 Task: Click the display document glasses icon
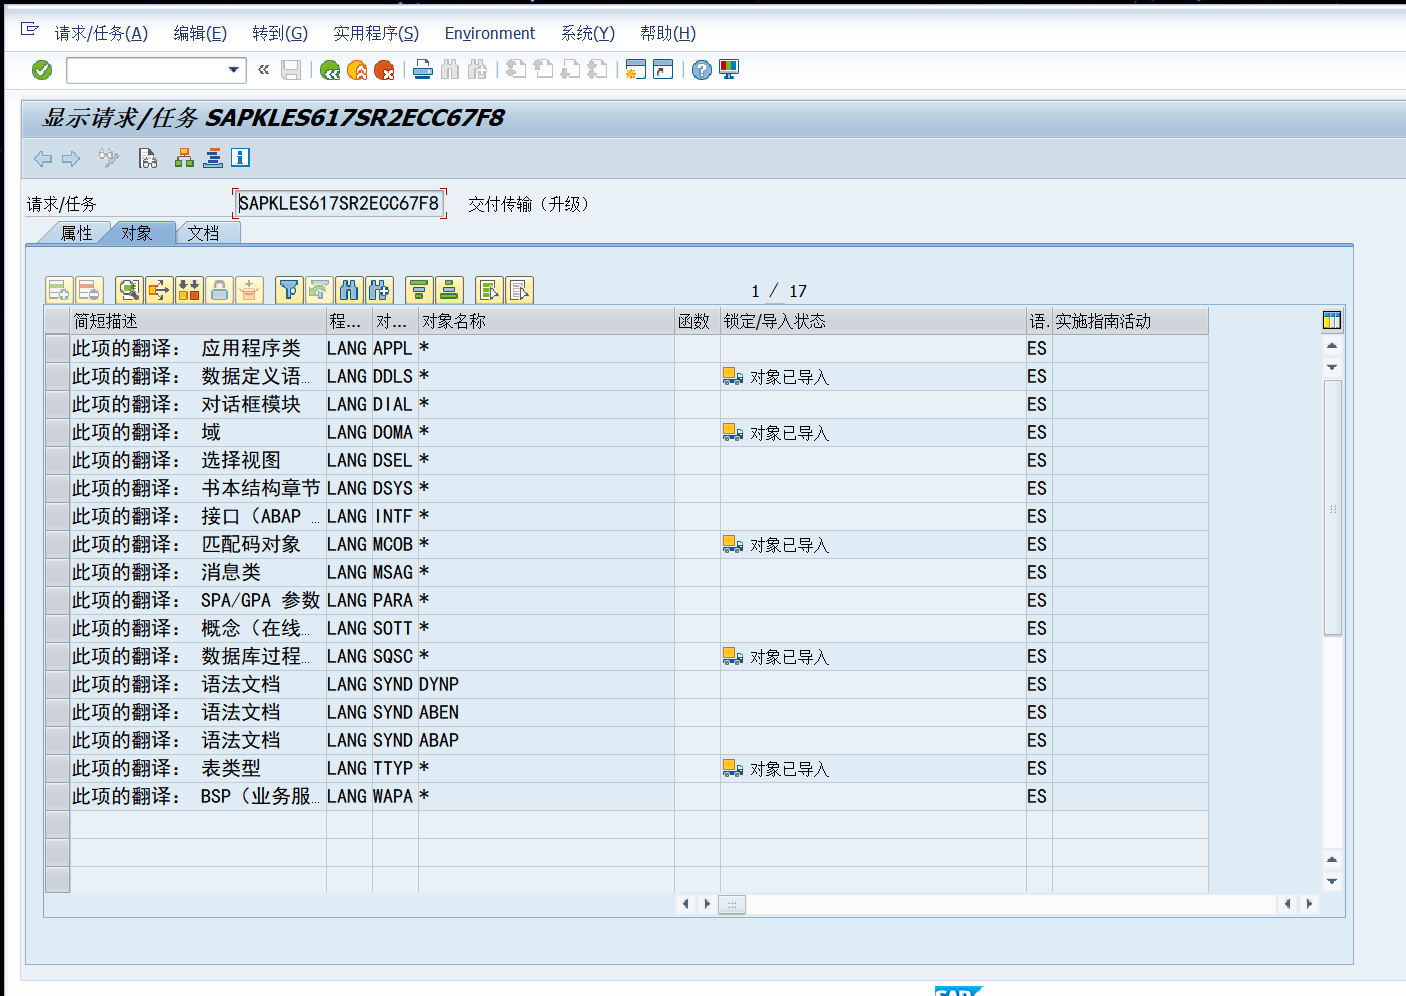point(148,158)
